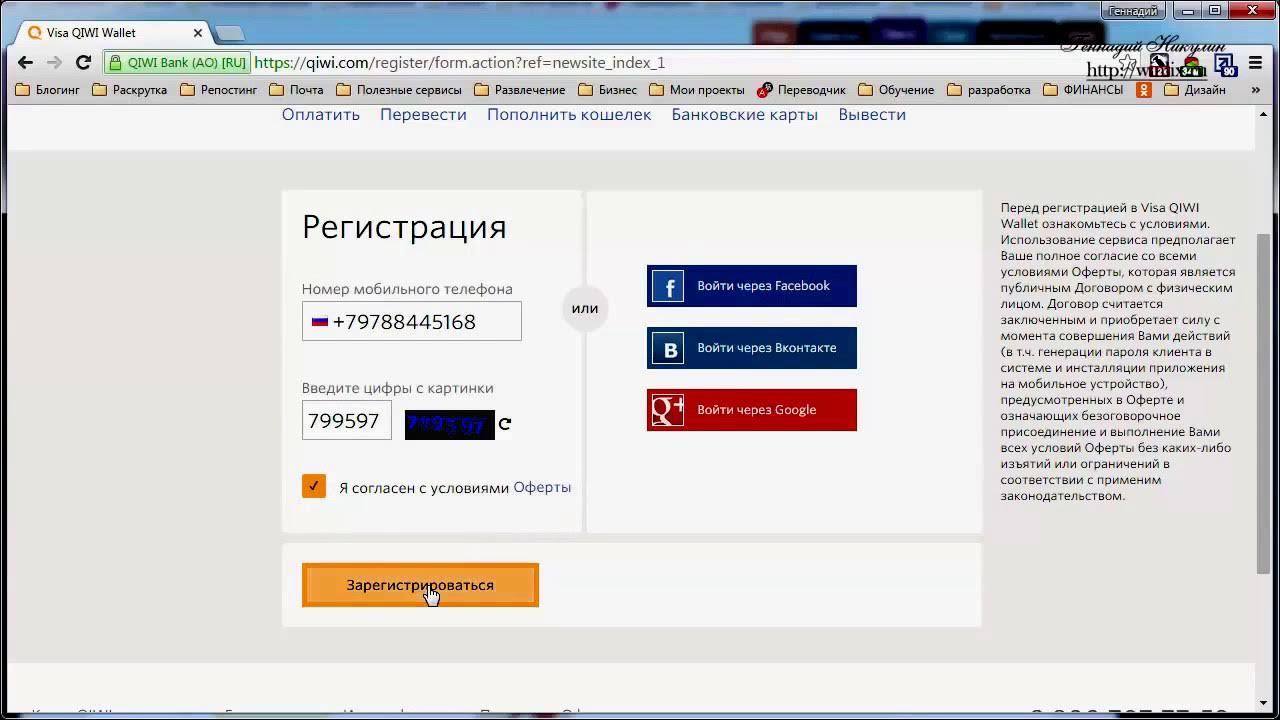Click the Russian flag country selector
This screenshot has width=1280, height=720.
pos(320,322)
